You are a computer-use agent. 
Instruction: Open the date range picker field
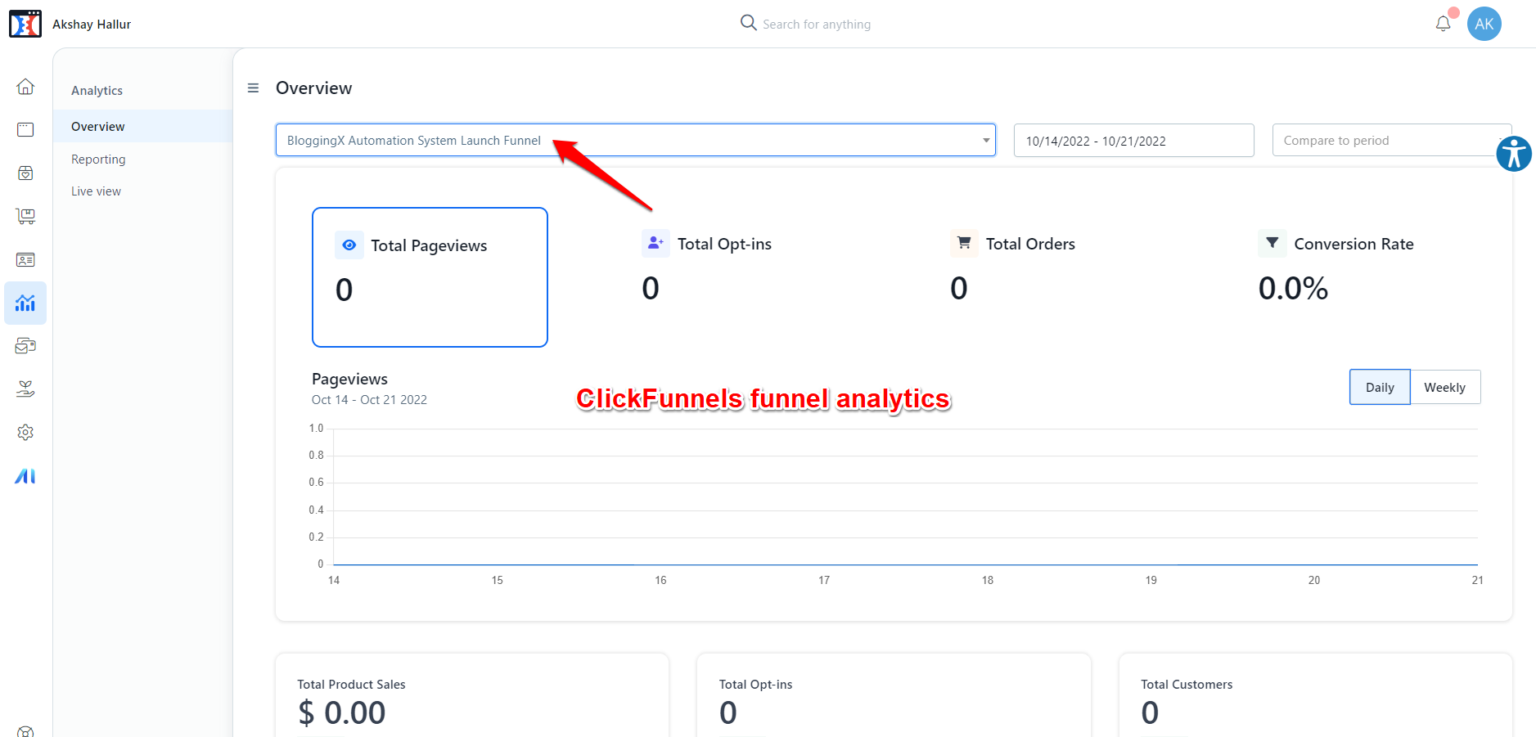tap(1134, 140)
